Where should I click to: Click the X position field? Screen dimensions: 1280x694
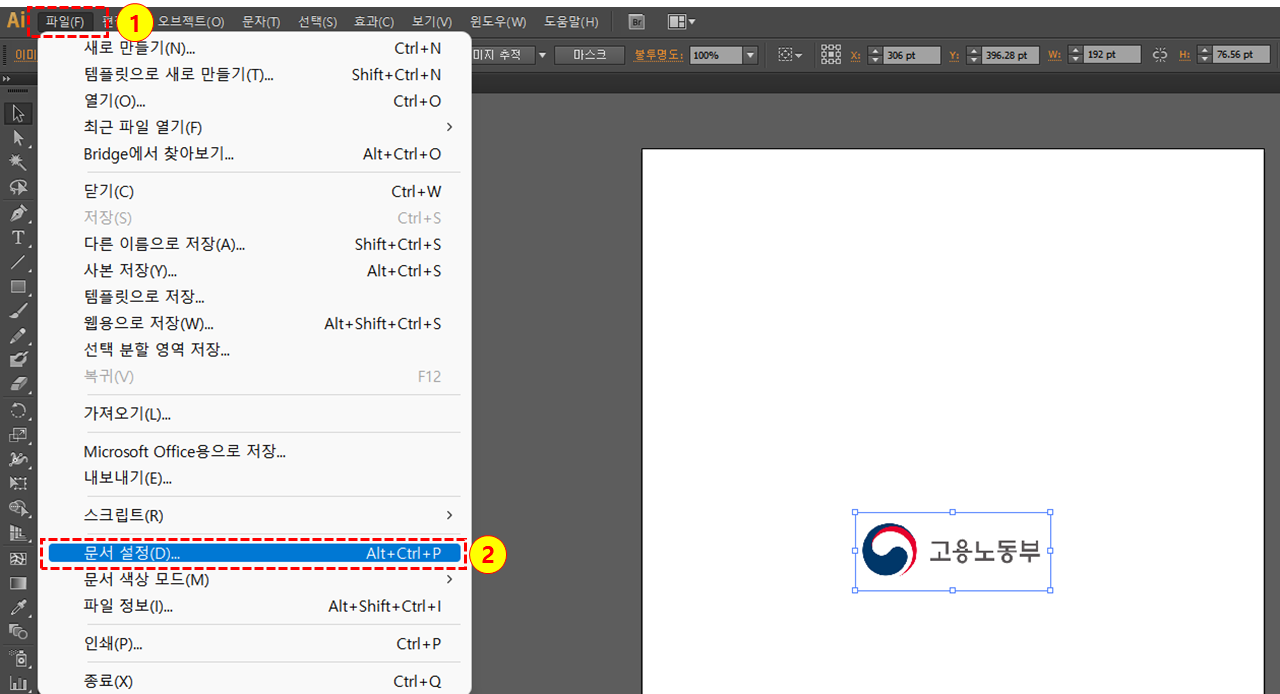[x=912, y=55]
